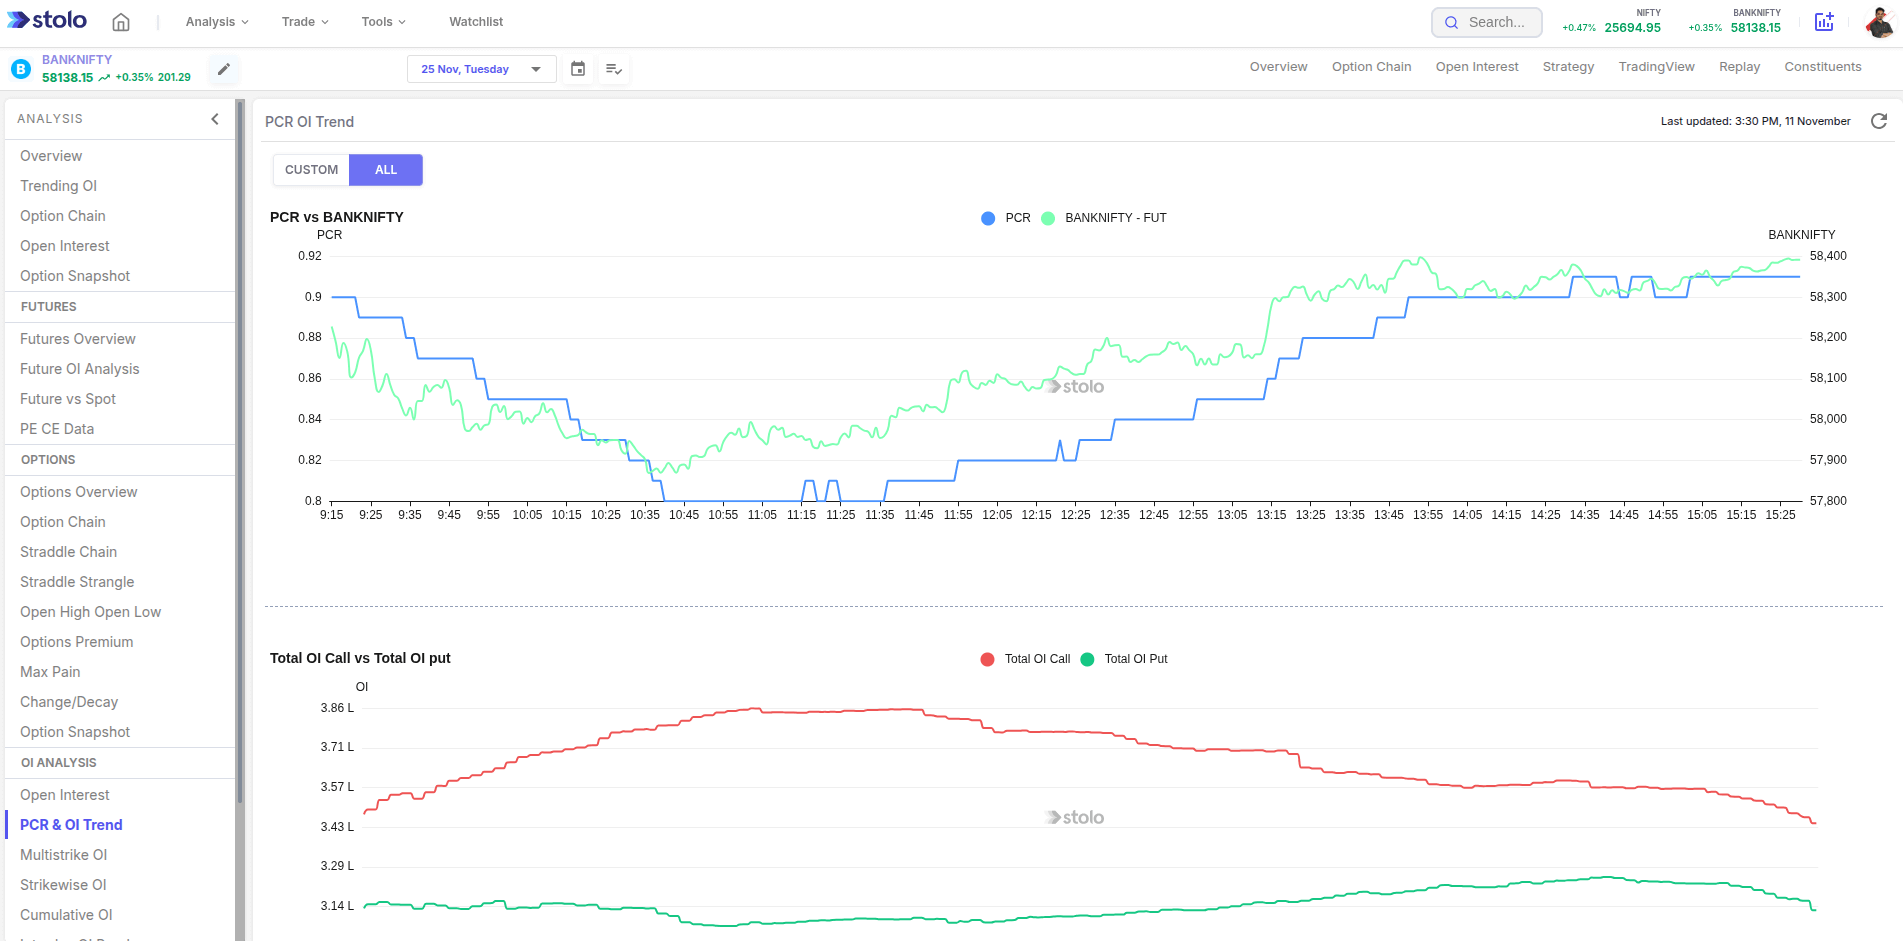Open the TradingView tab
The width and height of the screenshot is (1903, 941).
pyautogui.click(x=1656, y=66)
